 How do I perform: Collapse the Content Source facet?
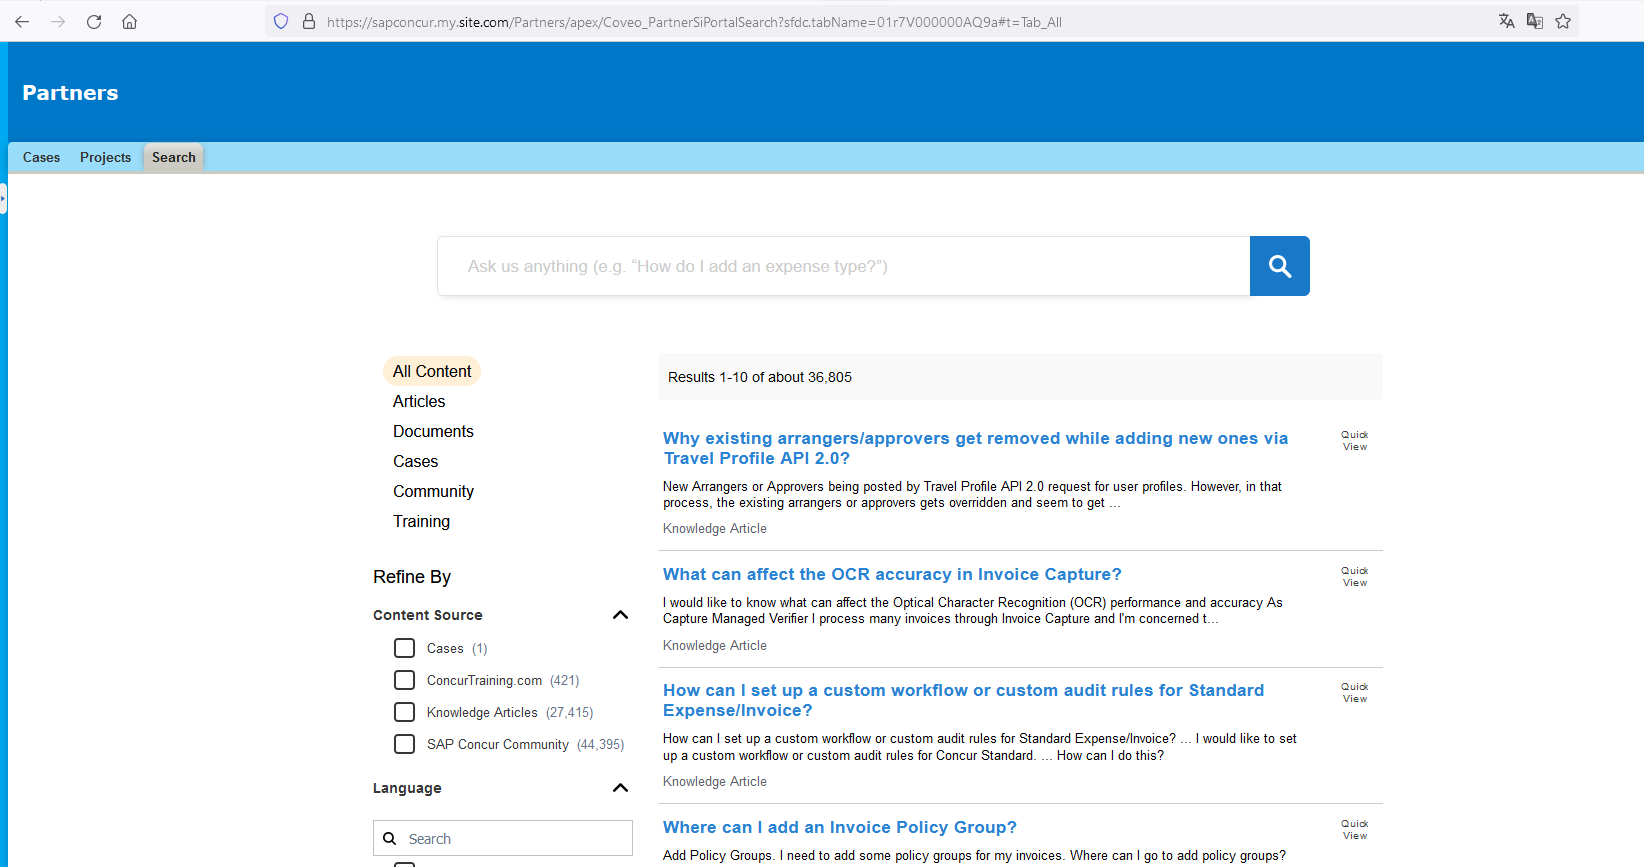tap(620, 615)
